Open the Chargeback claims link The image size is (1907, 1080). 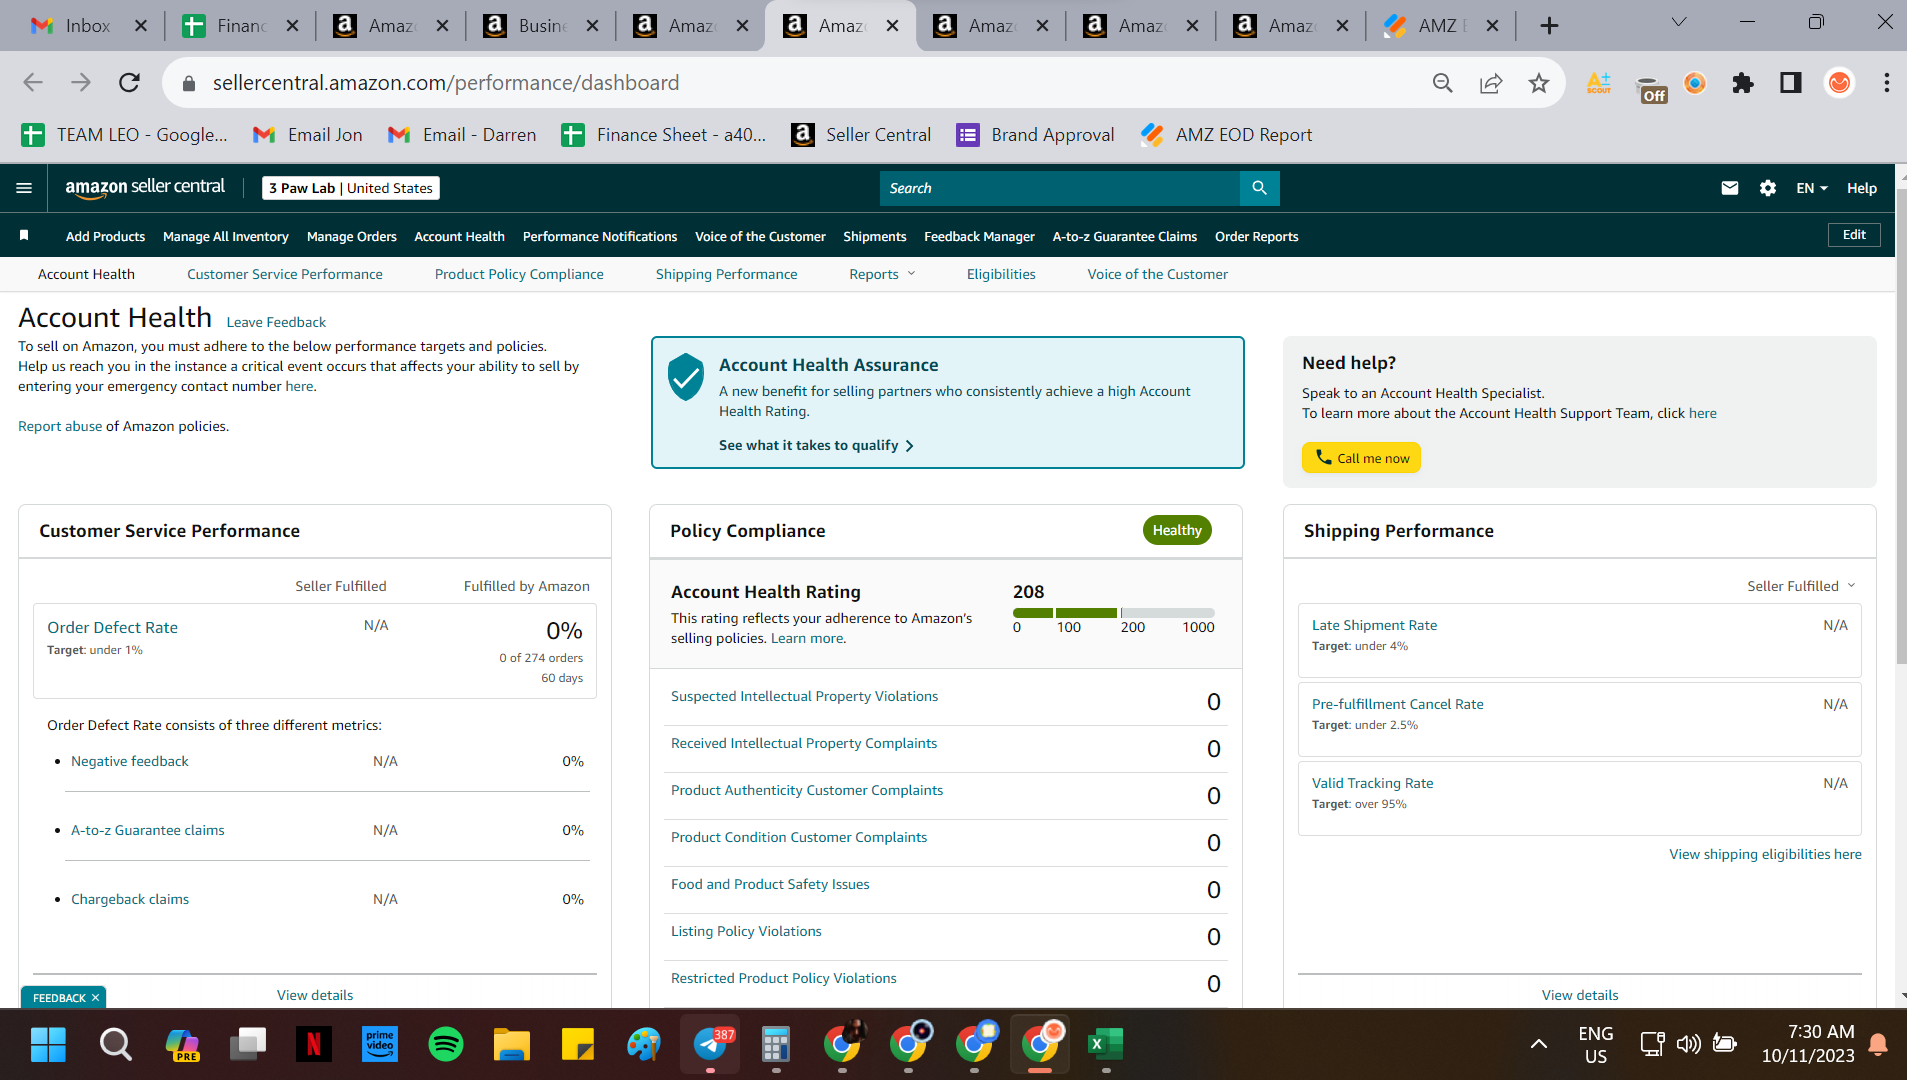tap(130, 899)
